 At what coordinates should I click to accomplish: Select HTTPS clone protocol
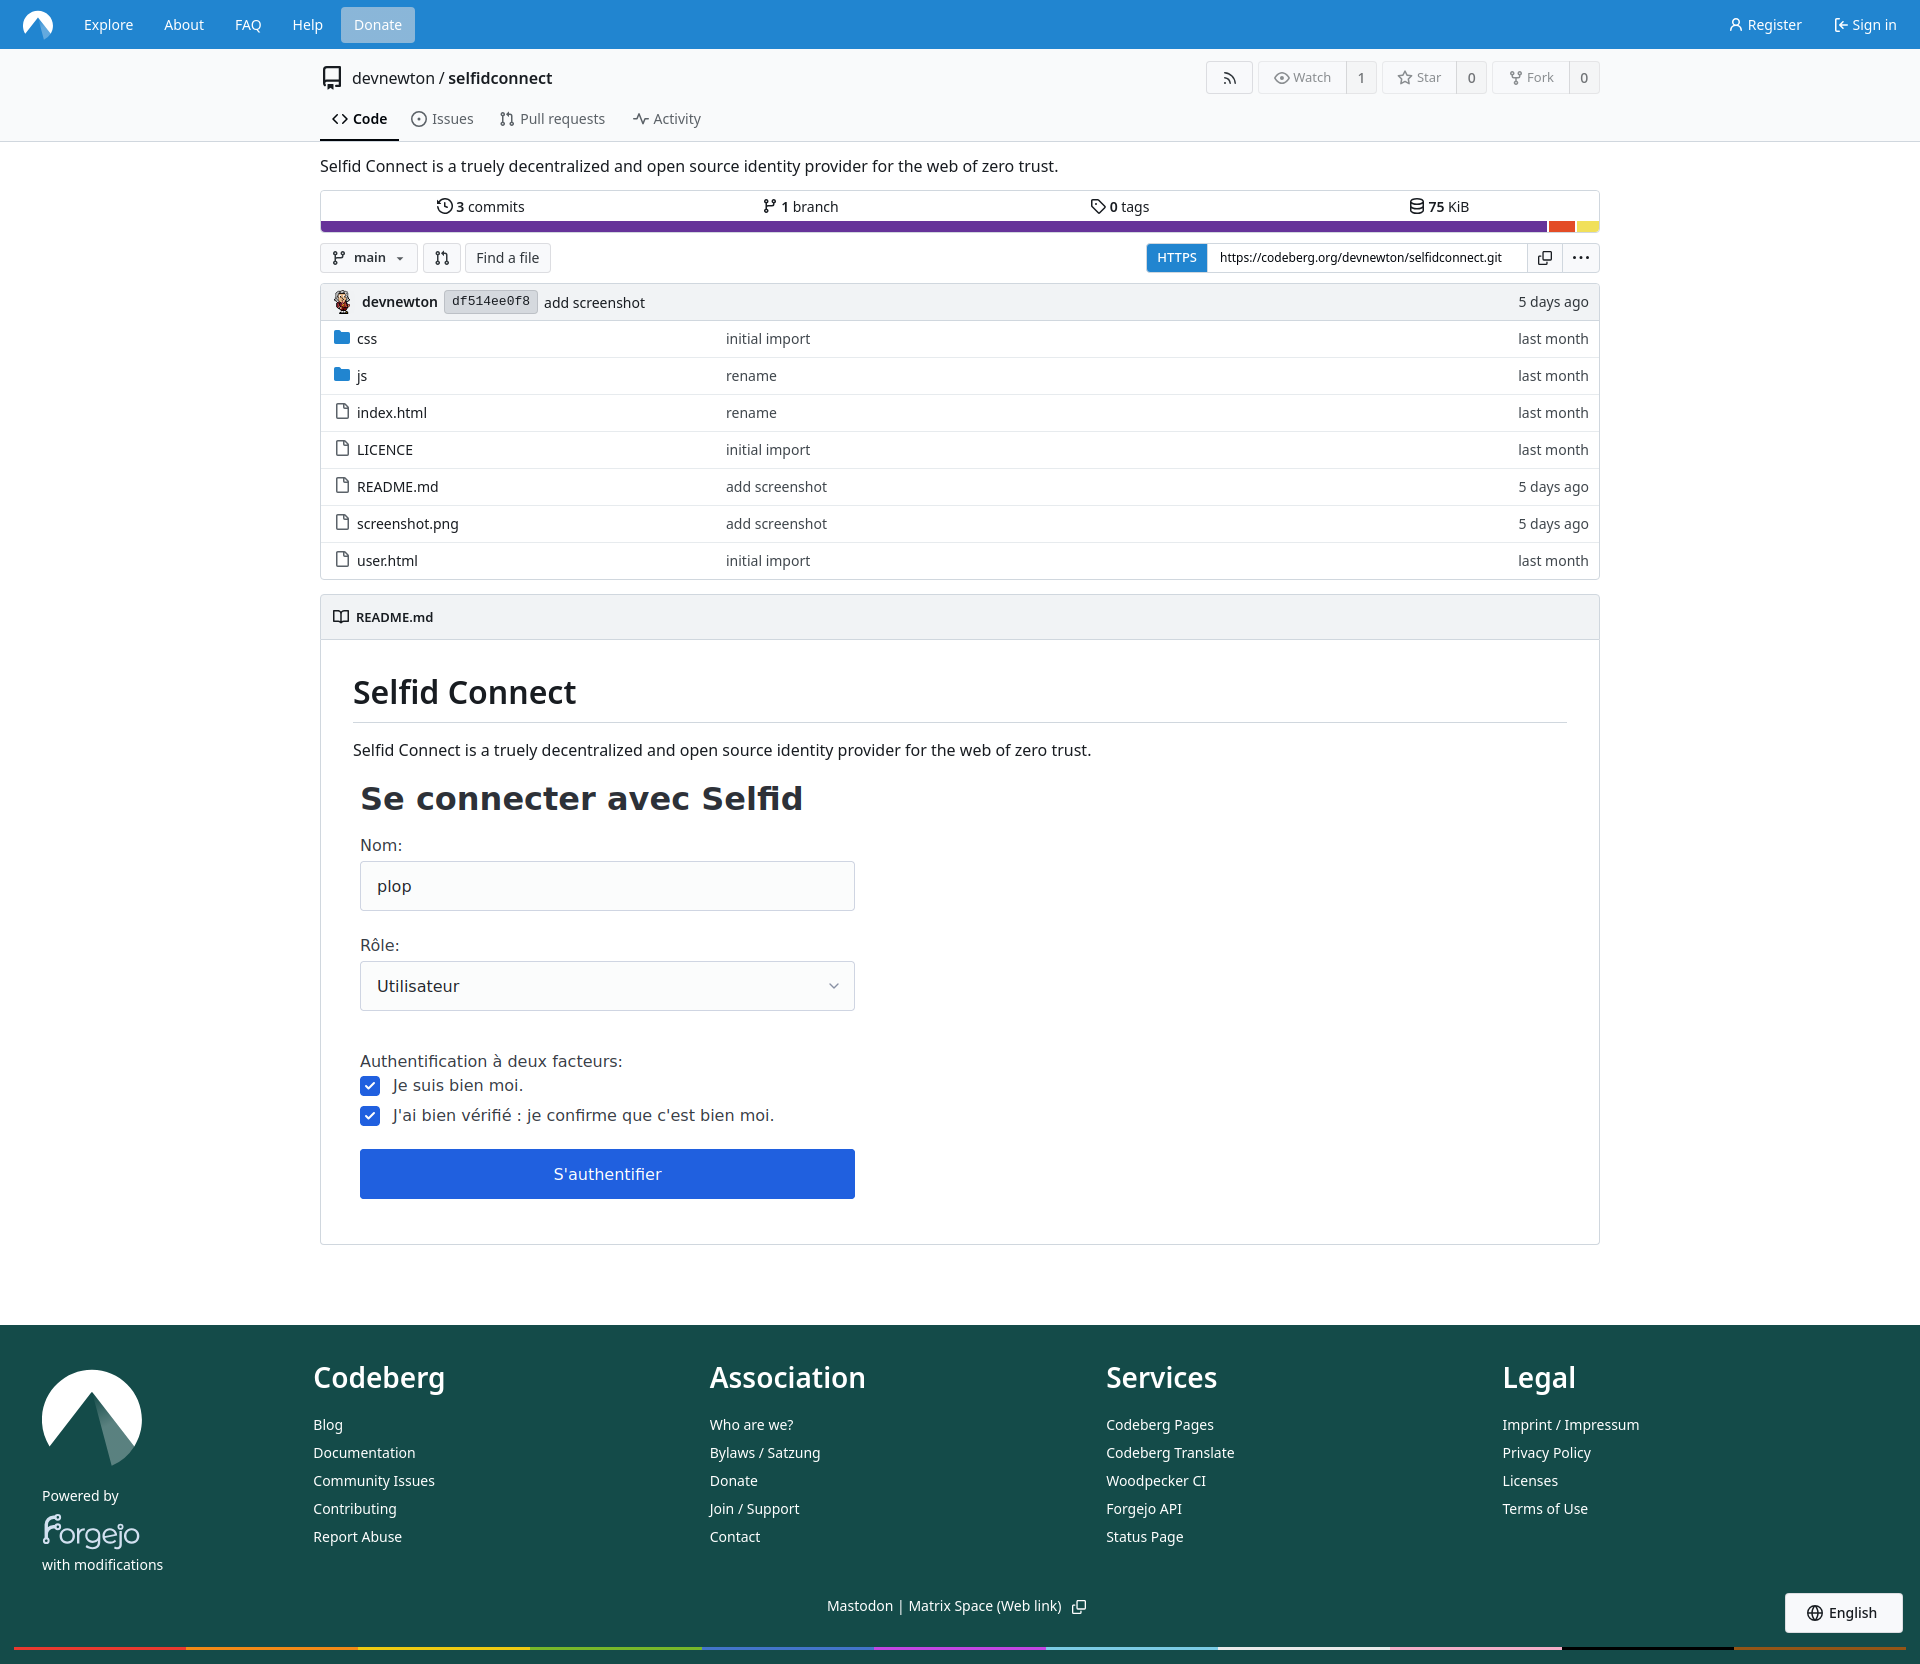tap(1176, 258)
